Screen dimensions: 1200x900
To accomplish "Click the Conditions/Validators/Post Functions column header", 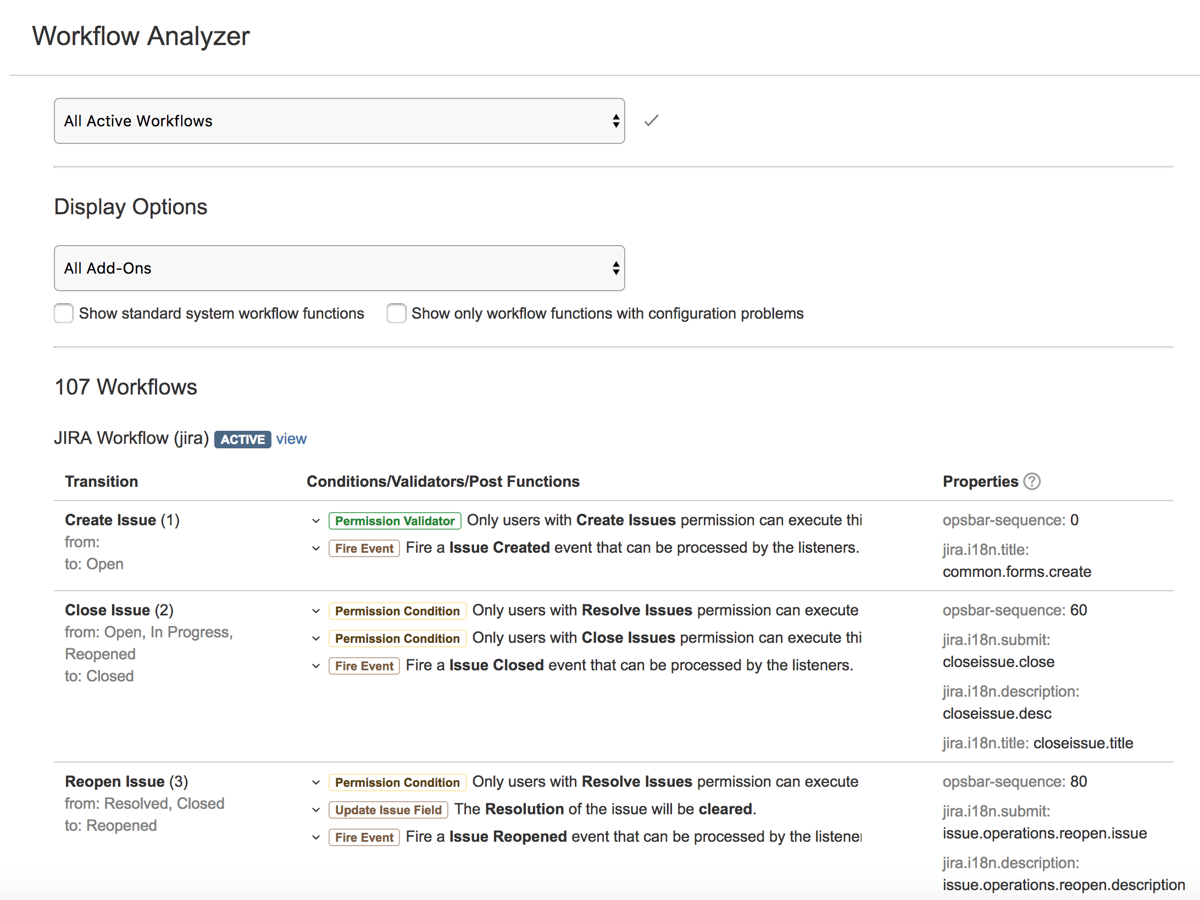I will 443,482.
